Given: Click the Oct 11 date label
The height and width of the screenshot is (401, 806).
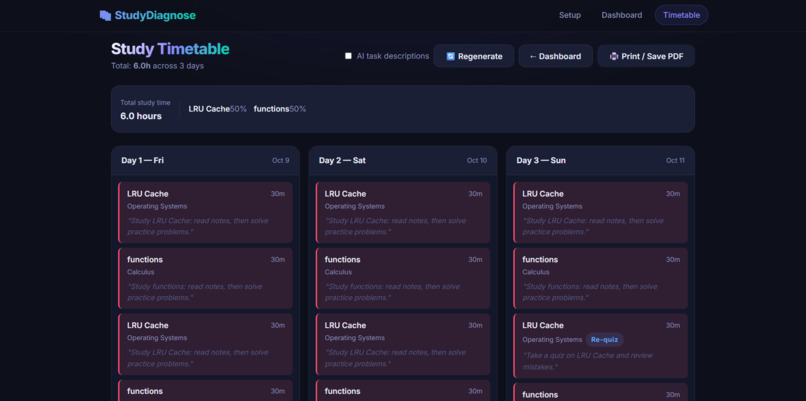Looking at the screenshot, I should tap(675, 160).
